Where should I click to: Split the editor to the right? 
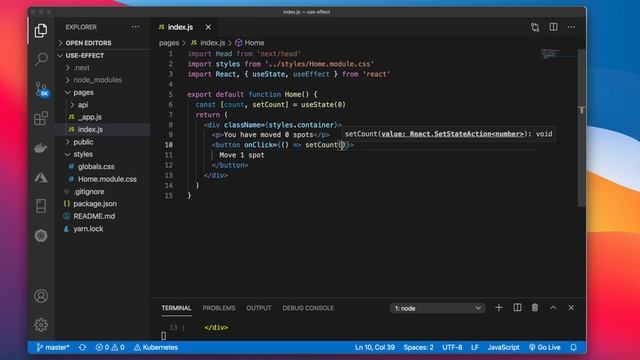tap(553, 27)
